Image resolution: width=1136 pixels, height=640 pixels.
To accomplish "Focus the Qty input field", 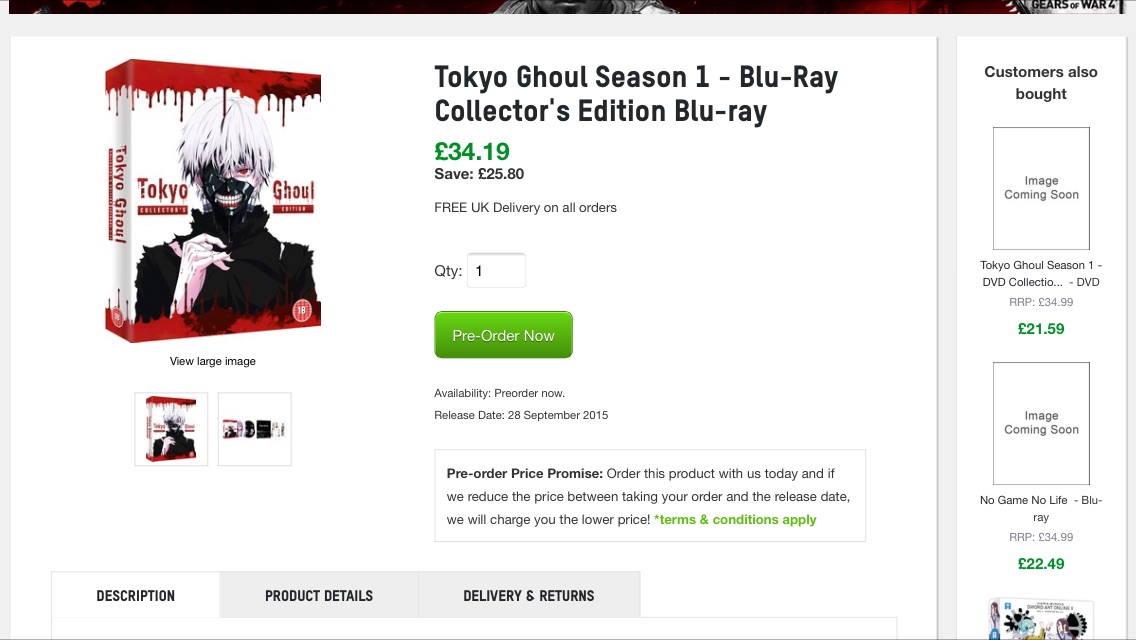I will (496, 270).
